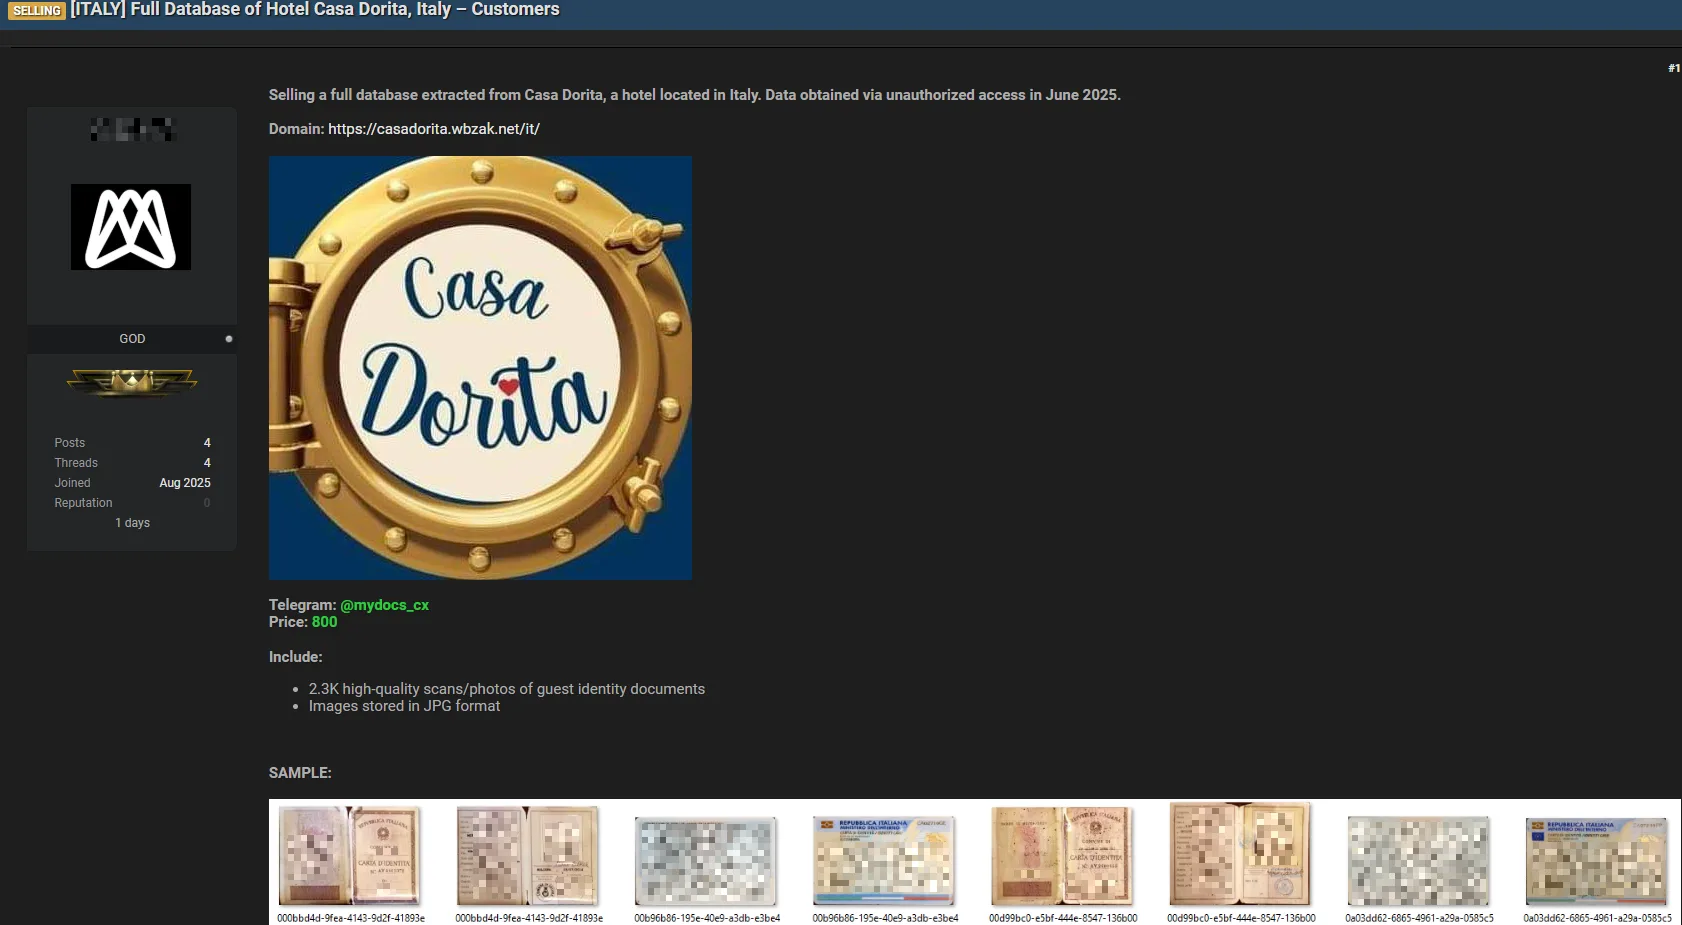Click the post number #1 marker
This screenshot has width=1682, height=925.
(1673, 68)
